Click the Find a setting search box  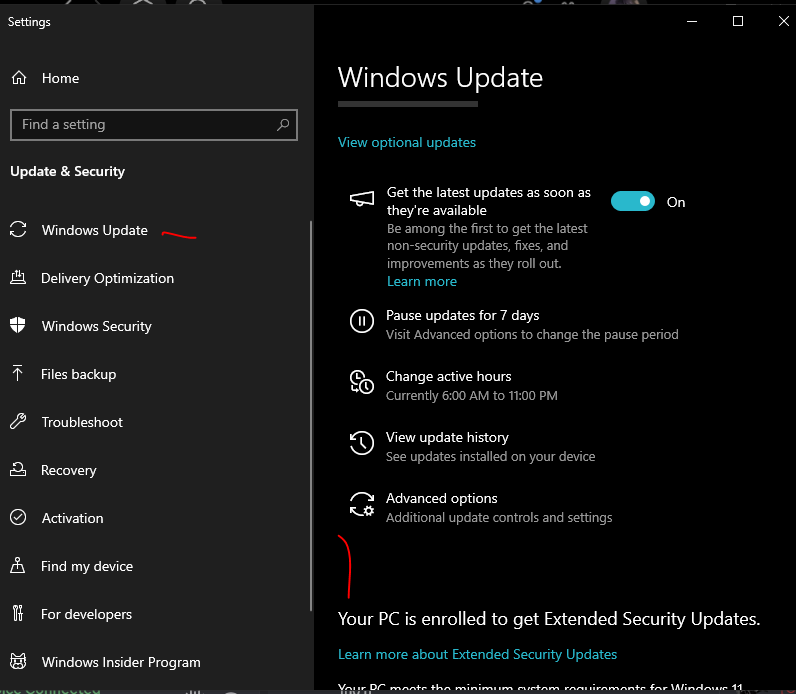point(154,124)
